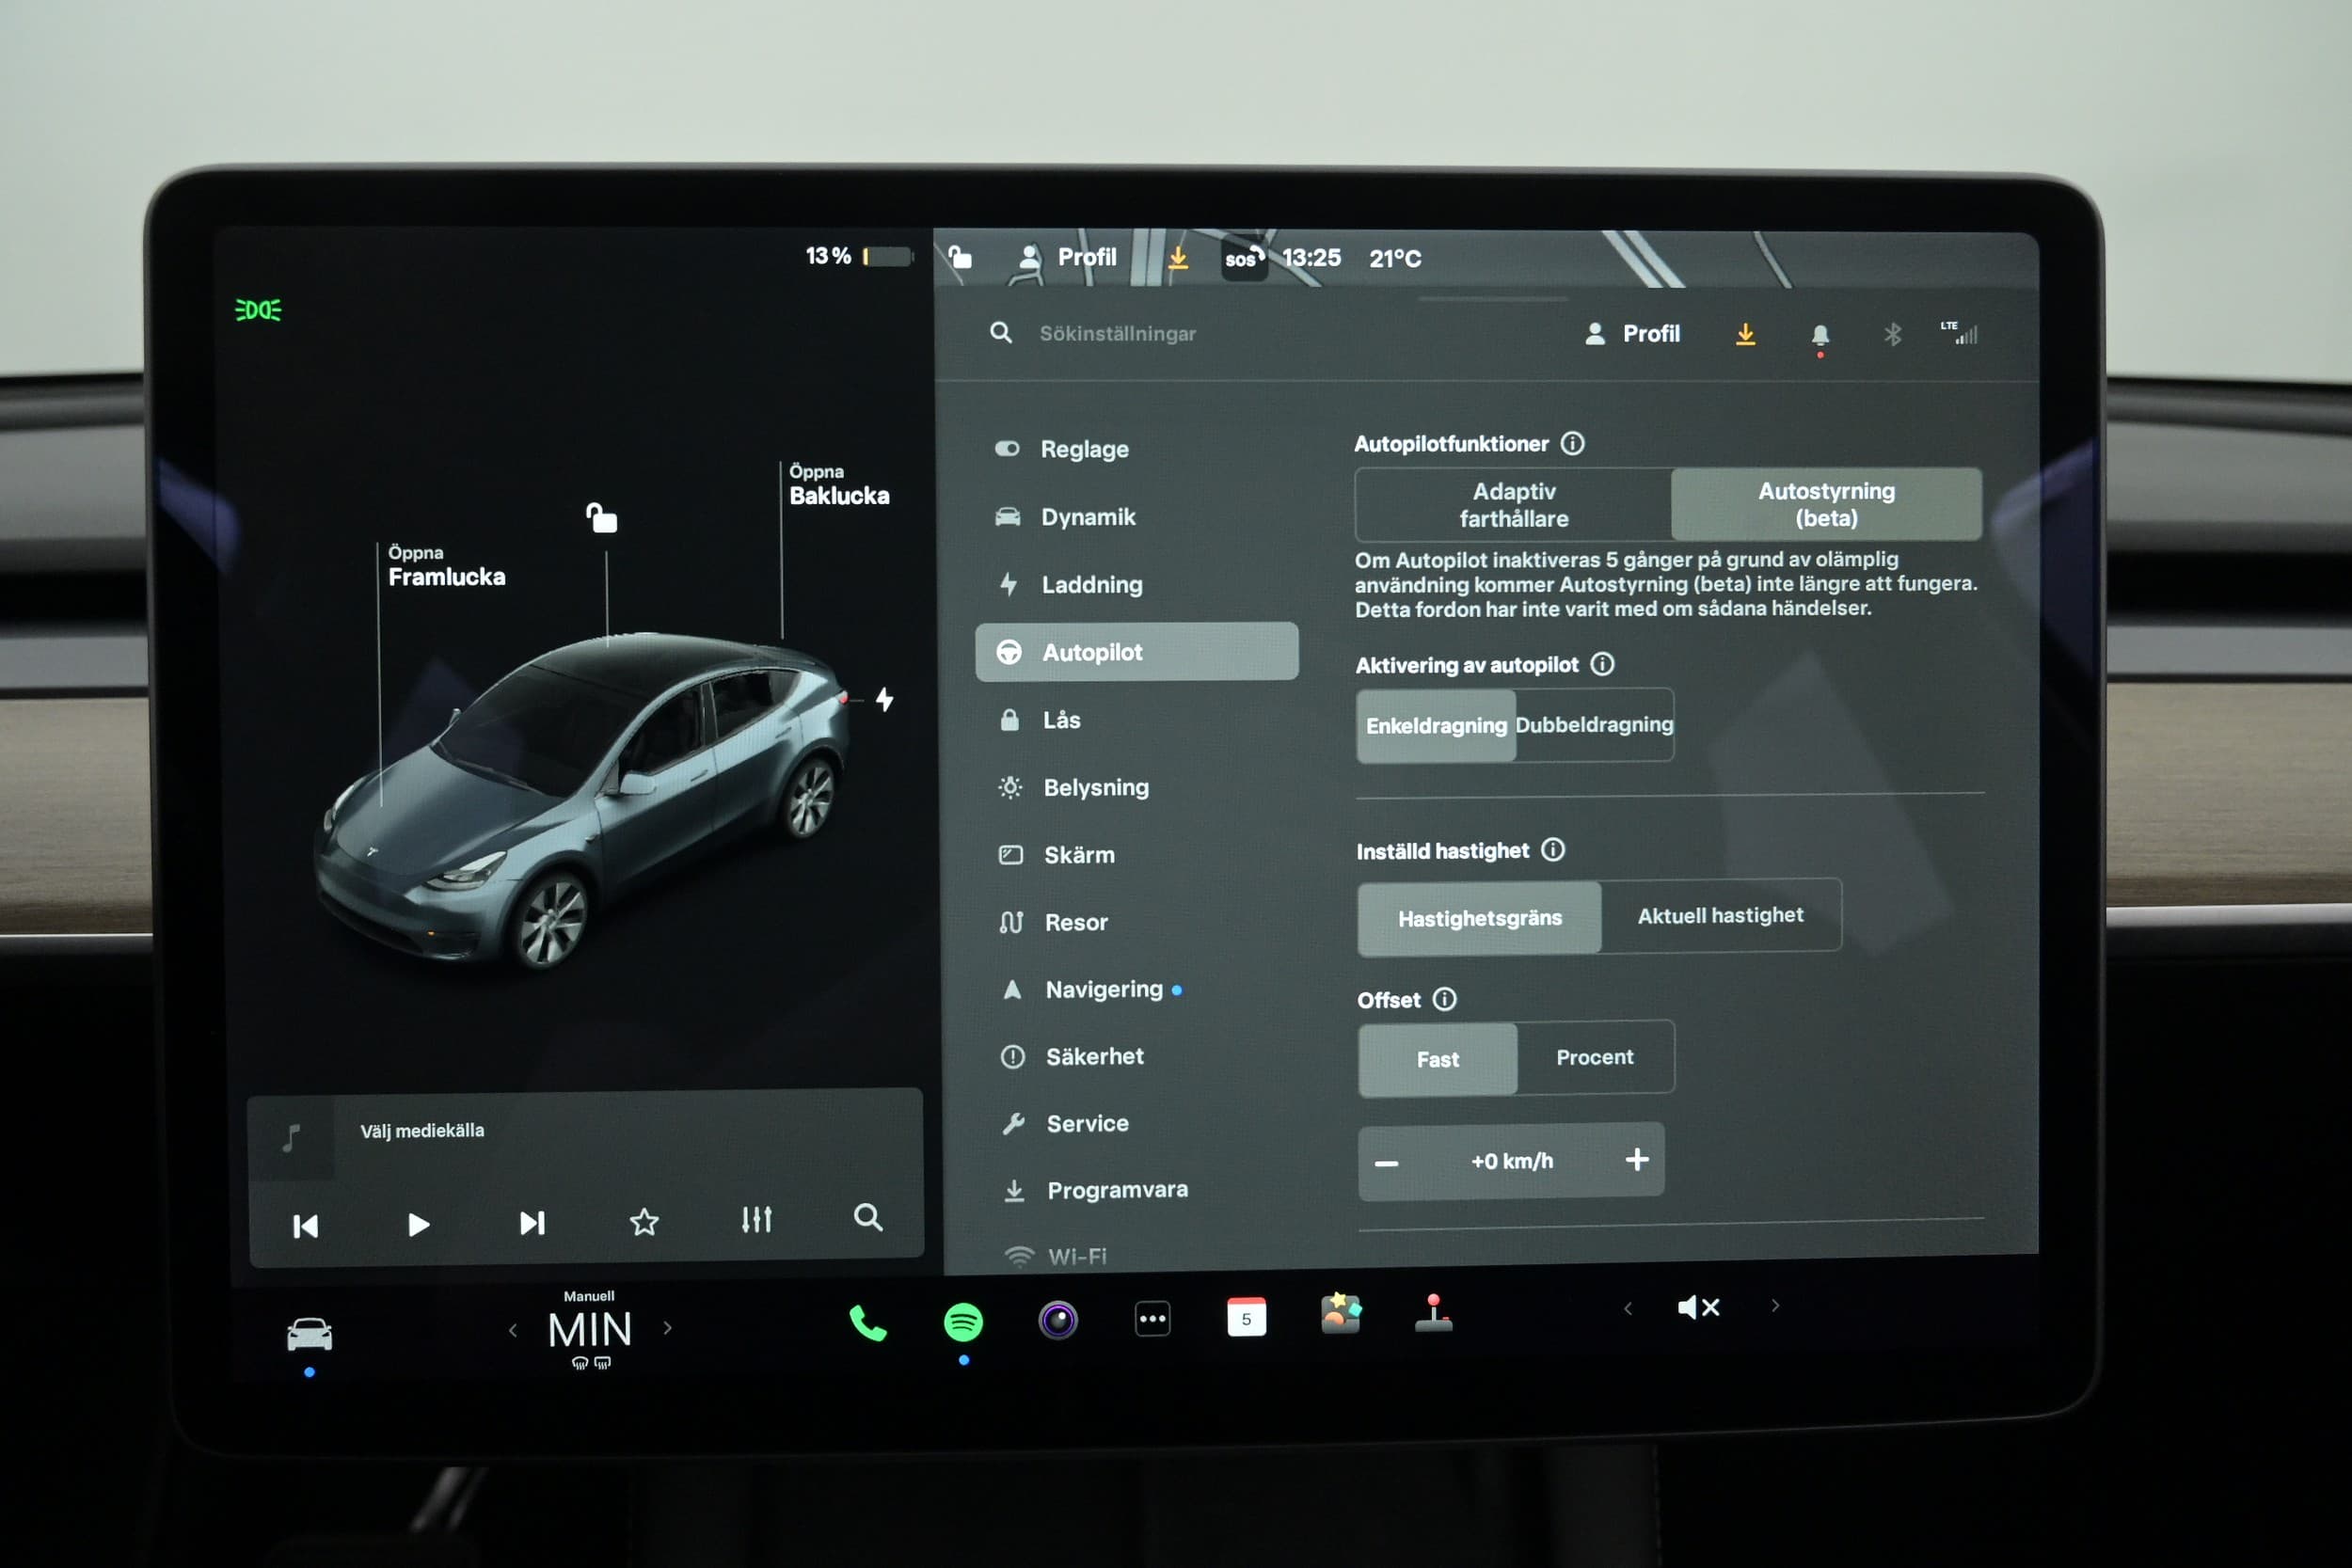
Task: Favorite the current media with star
Action: (x=644, y=1222)
